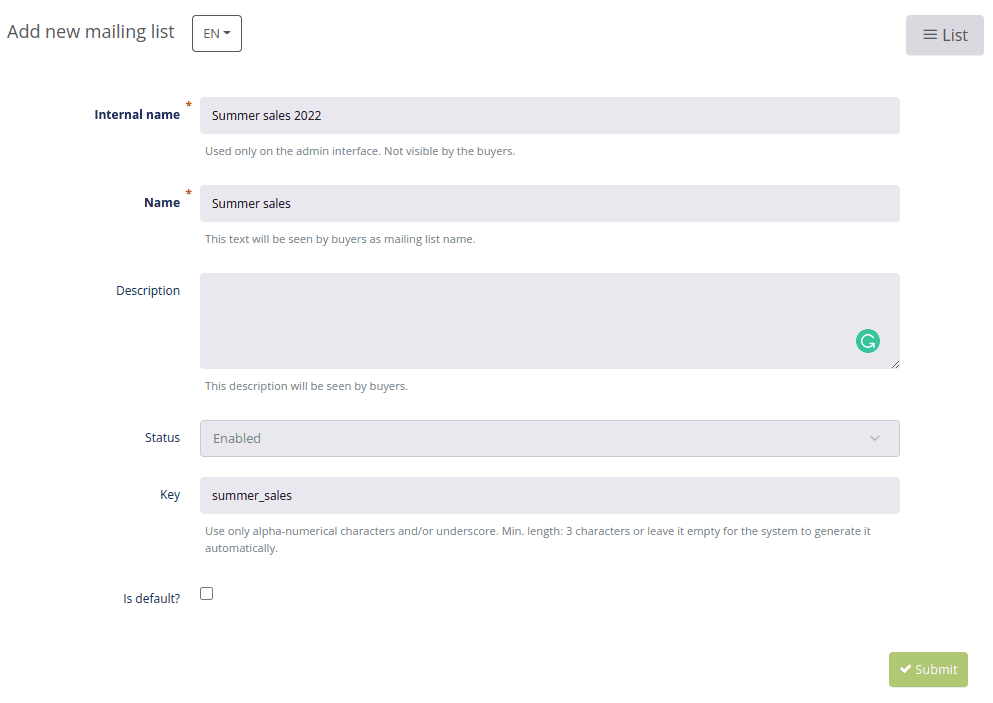Select the Key field containing summer_sales
This screenshot has height=703, width=993.
pos(550,495)
